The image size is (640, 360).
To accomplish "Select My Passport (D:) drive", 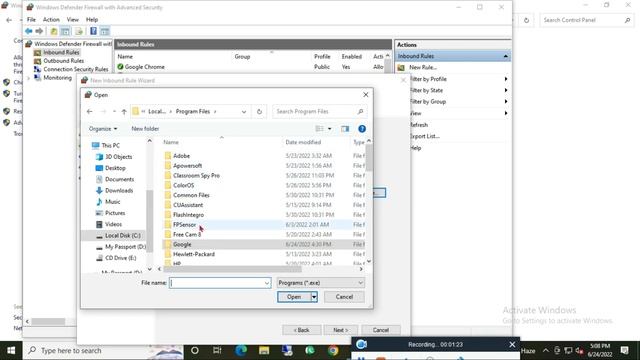I will pyautogui.click(x=125, y=247).
